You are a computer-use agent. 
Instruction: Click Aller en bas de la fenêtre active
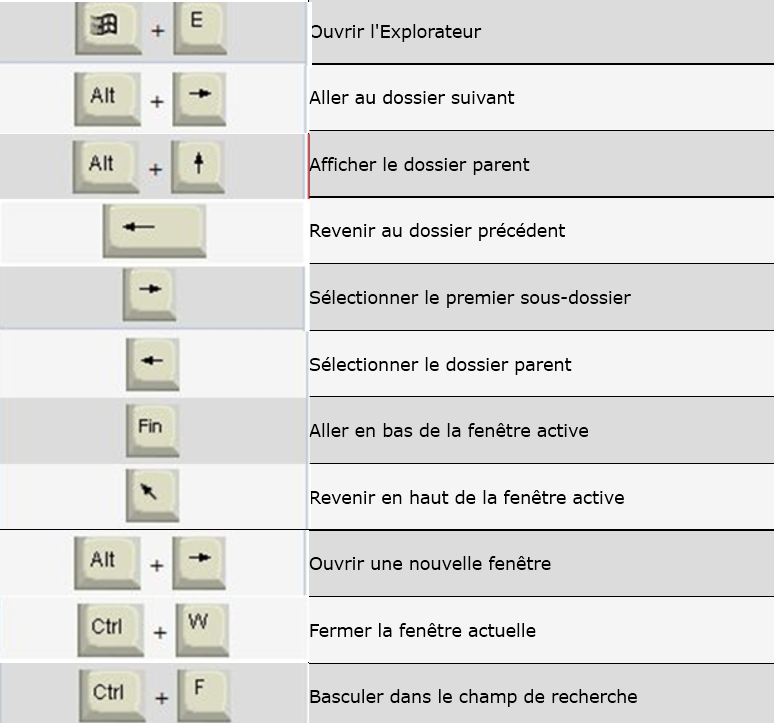click(x=449, y=431)
